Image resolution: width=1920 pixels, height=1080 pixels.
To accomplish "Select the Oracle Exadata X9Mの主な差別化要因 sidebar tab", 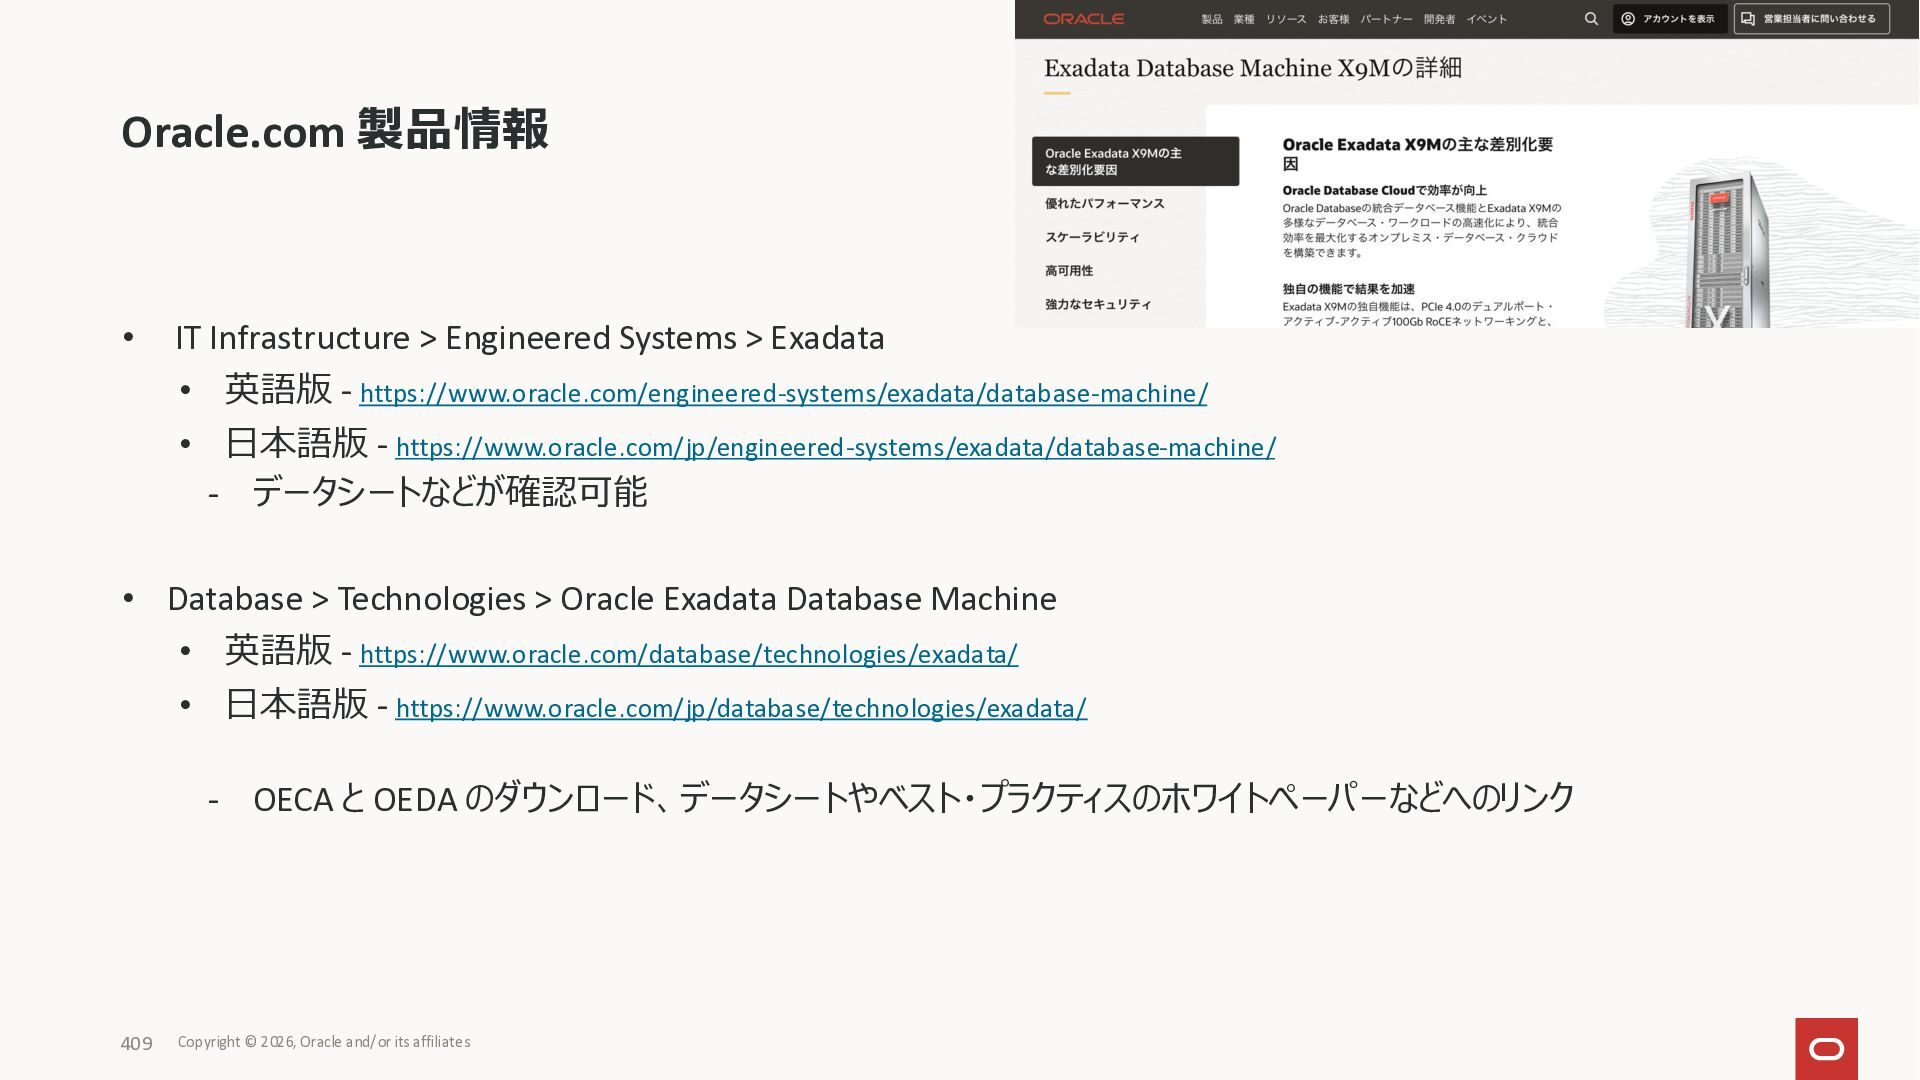I will click(x=1135, y=161).
